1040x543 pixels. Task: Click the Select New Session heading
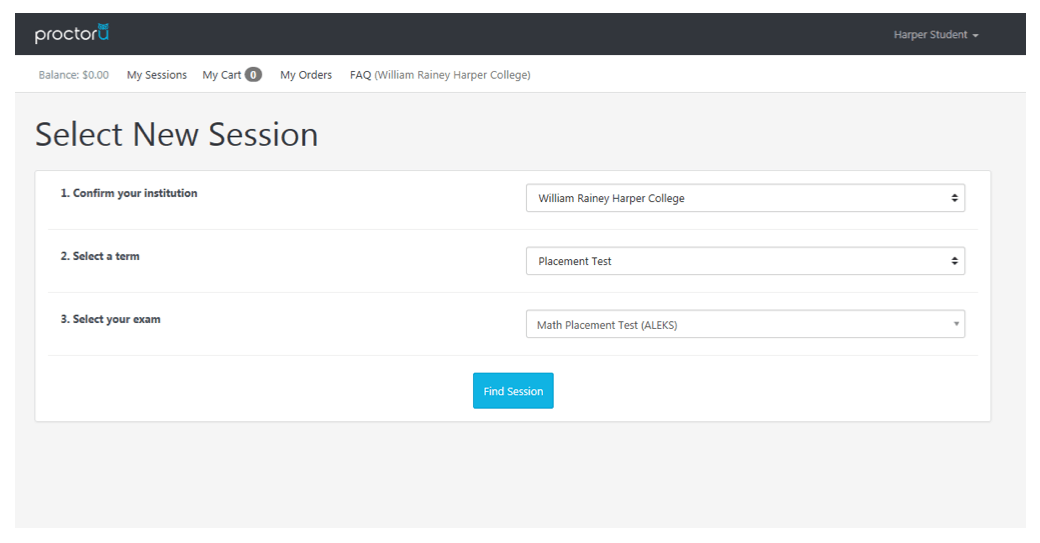point(176,135)
